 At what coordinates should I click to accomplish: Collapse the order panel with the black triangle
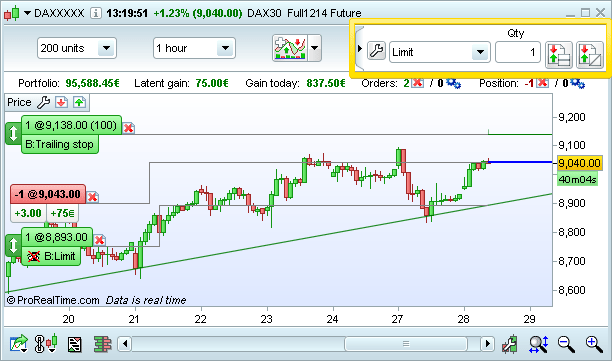[x=360, y=49]
